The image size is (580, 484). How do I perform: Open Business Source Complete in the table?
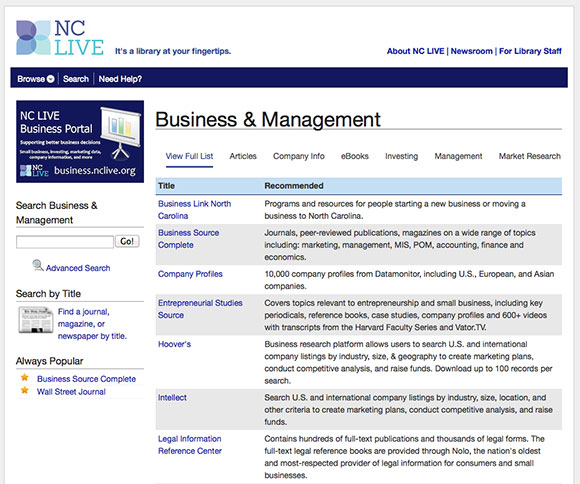[189, 239]
